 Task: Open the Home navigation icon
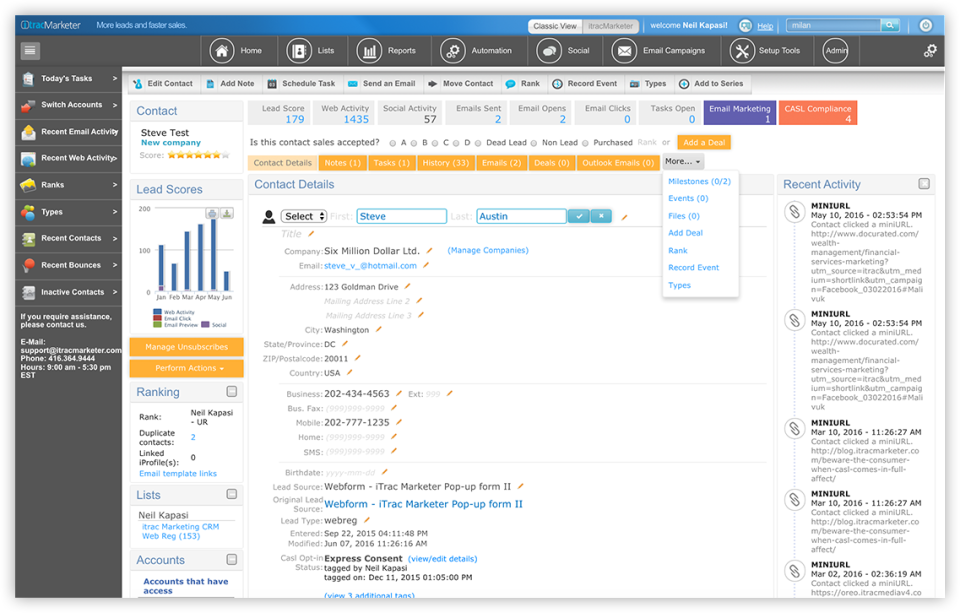click(x=222, y=51)
